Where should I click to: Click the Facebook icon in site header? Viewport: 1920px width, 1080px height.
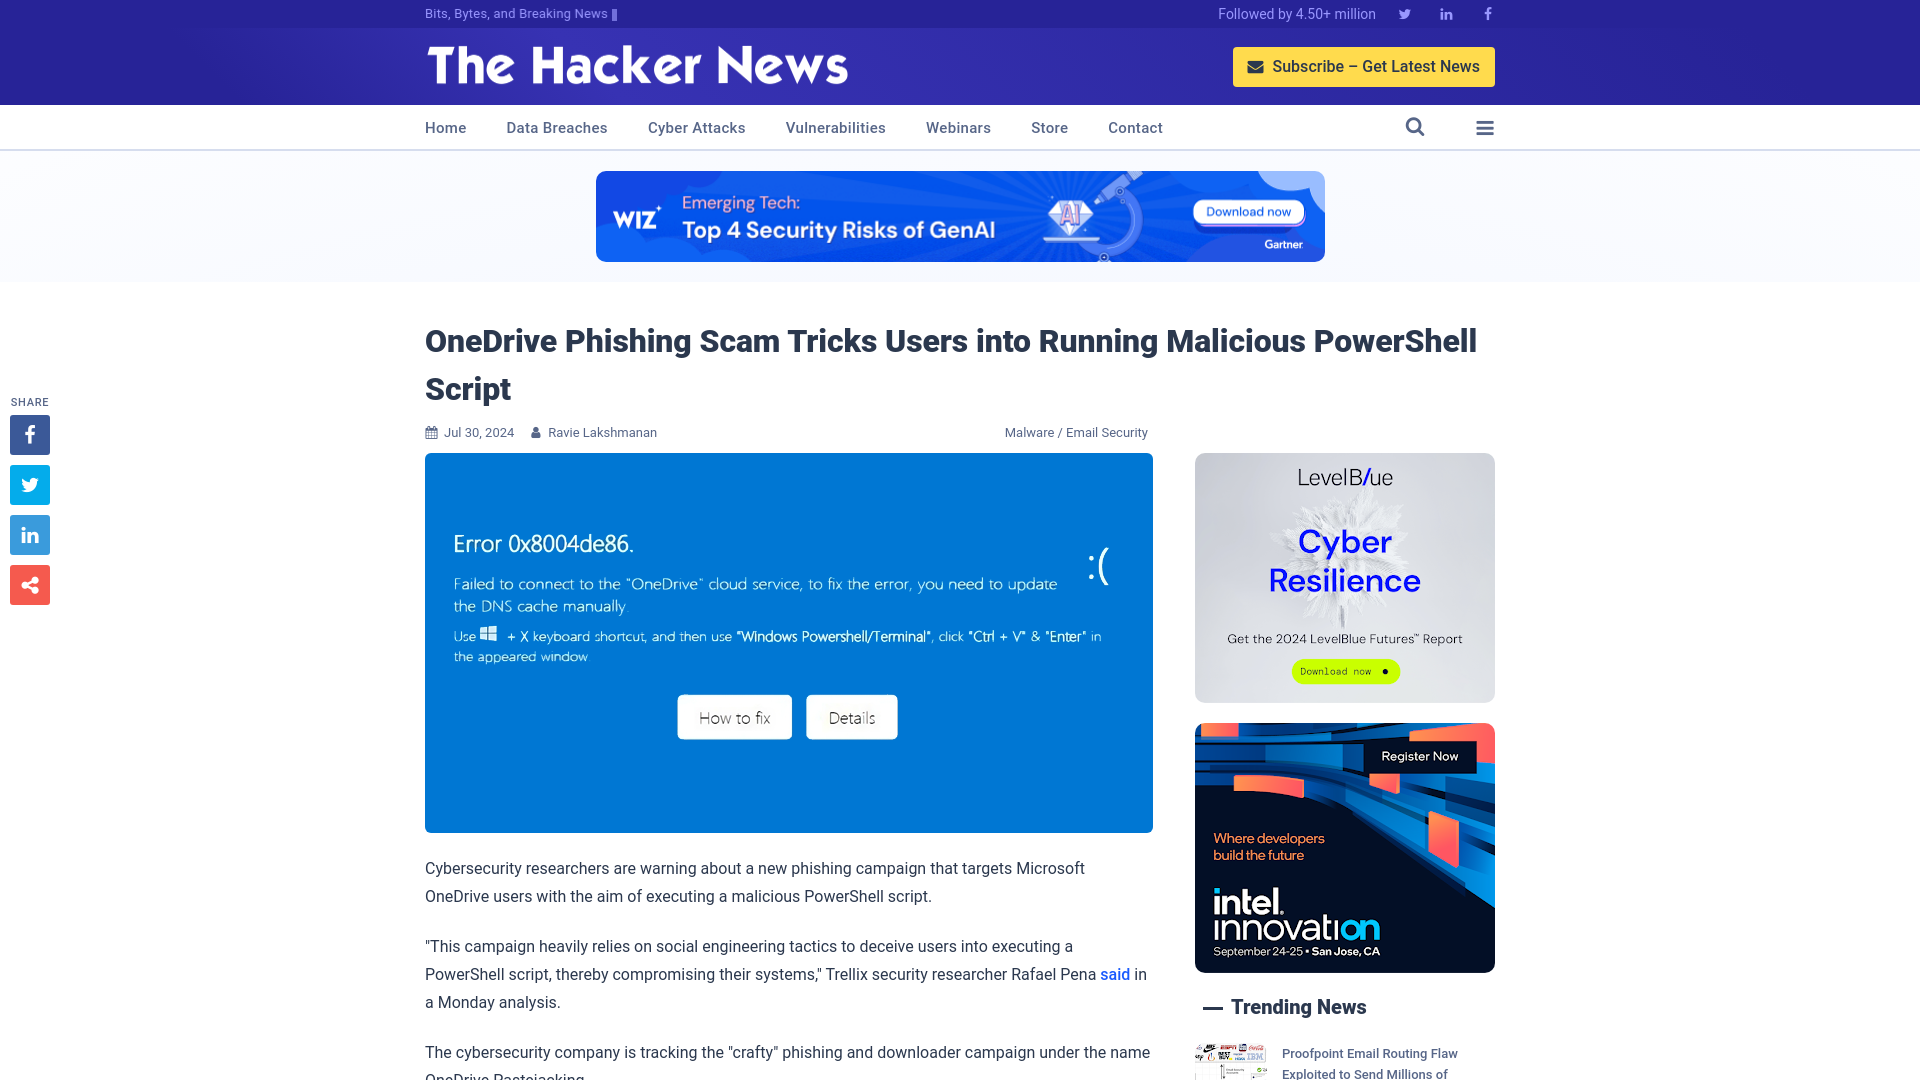tap(1487, 13)
